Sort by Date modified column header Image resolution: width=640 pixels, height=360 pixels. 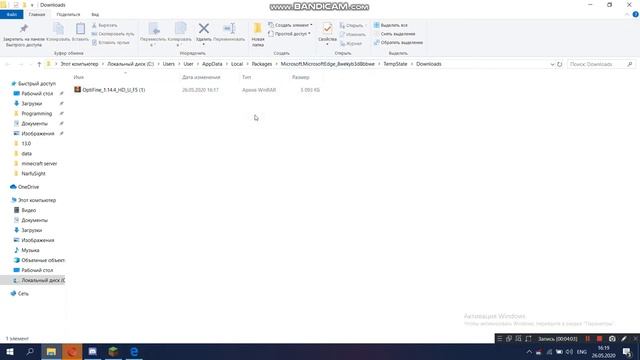pos(201,77)
